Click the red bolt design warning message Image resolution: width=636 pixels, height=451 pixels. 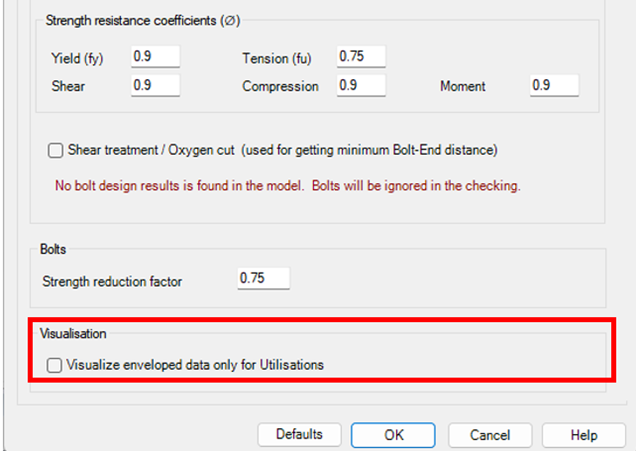click(x=288, y=186)
